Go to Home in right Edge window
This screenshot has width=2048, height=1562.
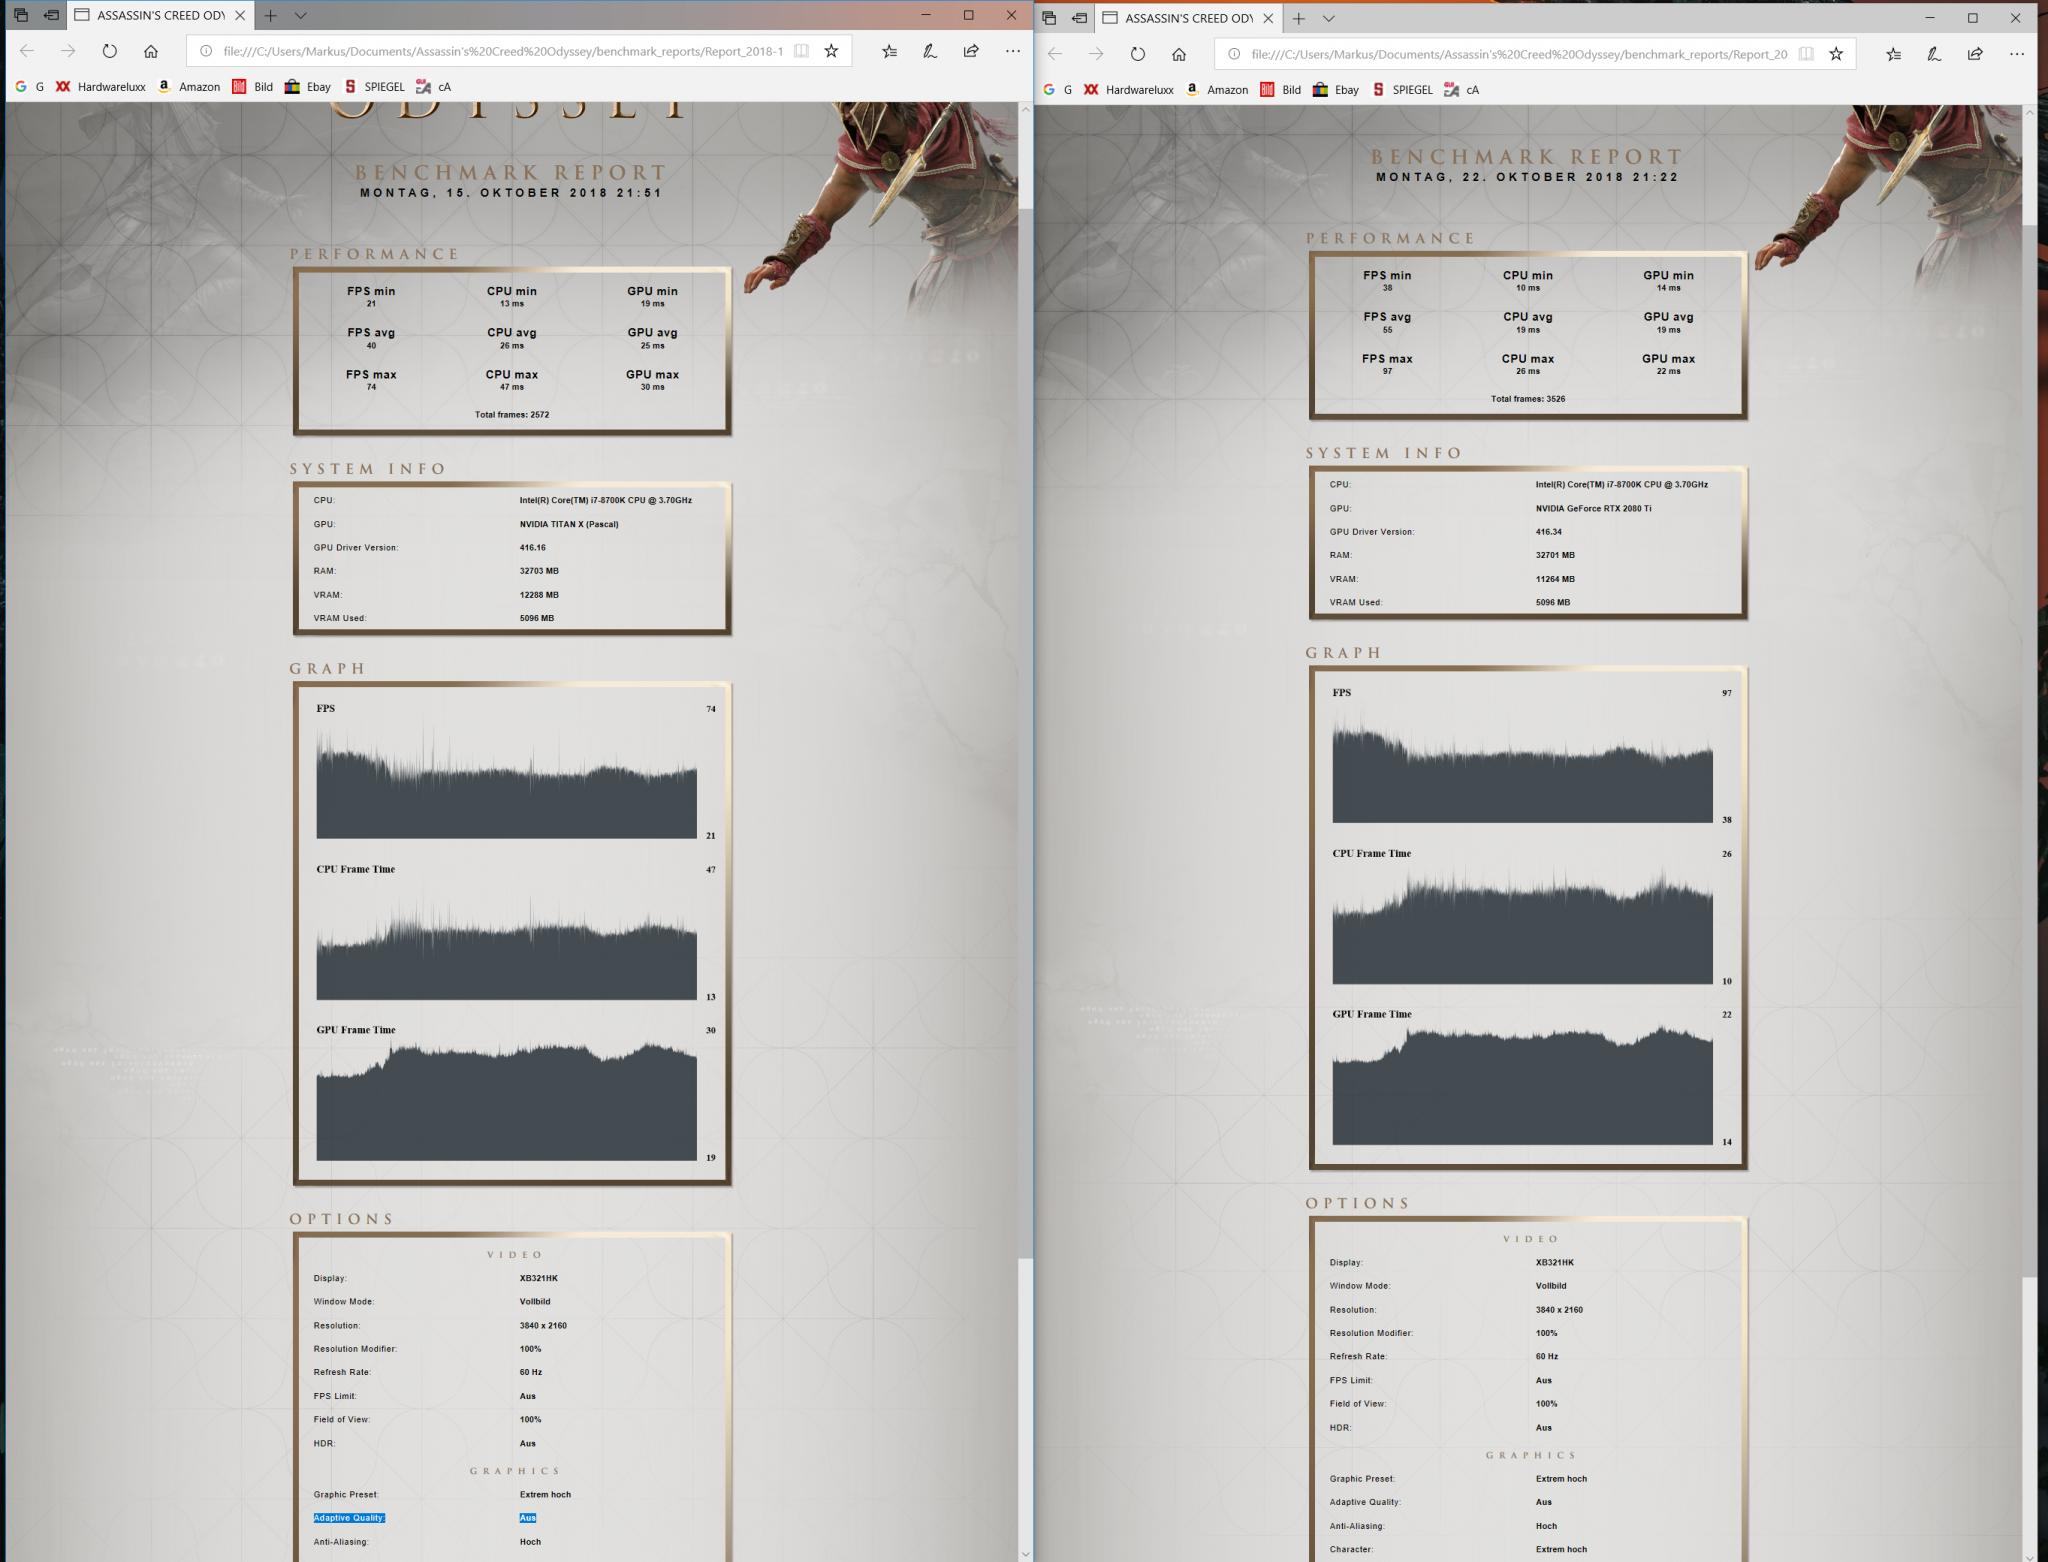1179,54
